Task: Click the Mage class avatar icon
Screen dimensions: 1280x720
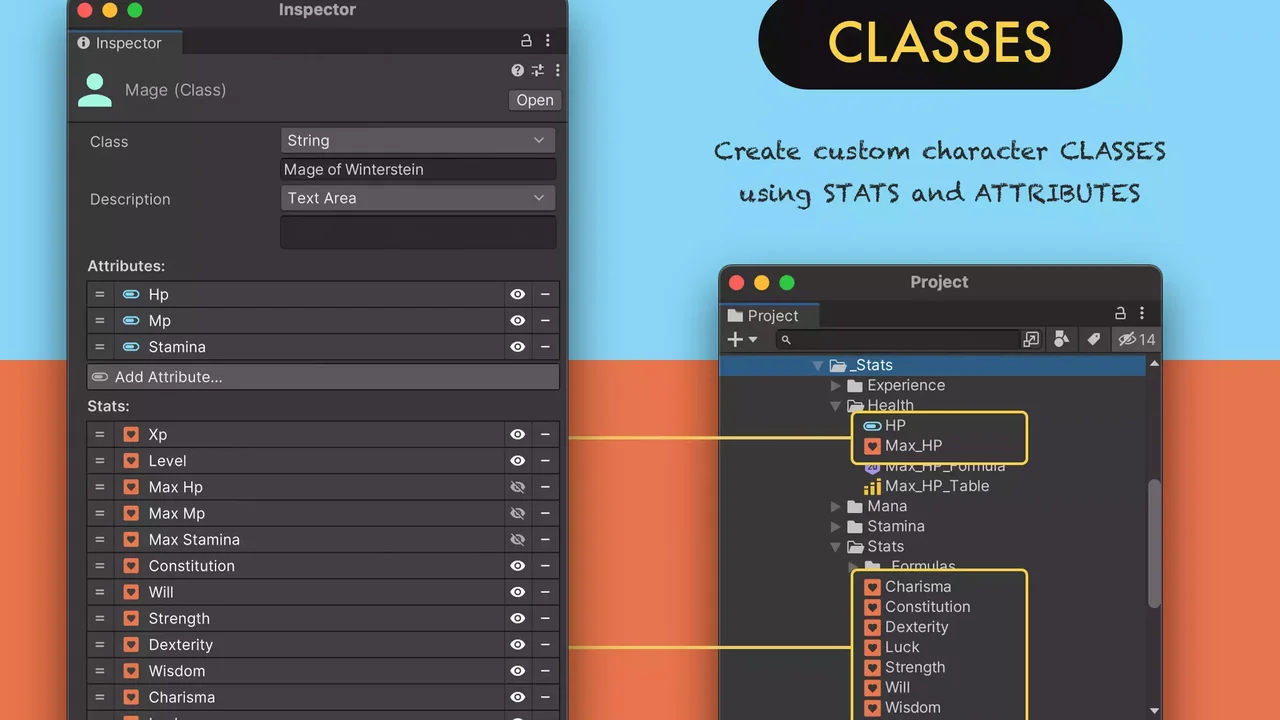Action: coord(95,90)
